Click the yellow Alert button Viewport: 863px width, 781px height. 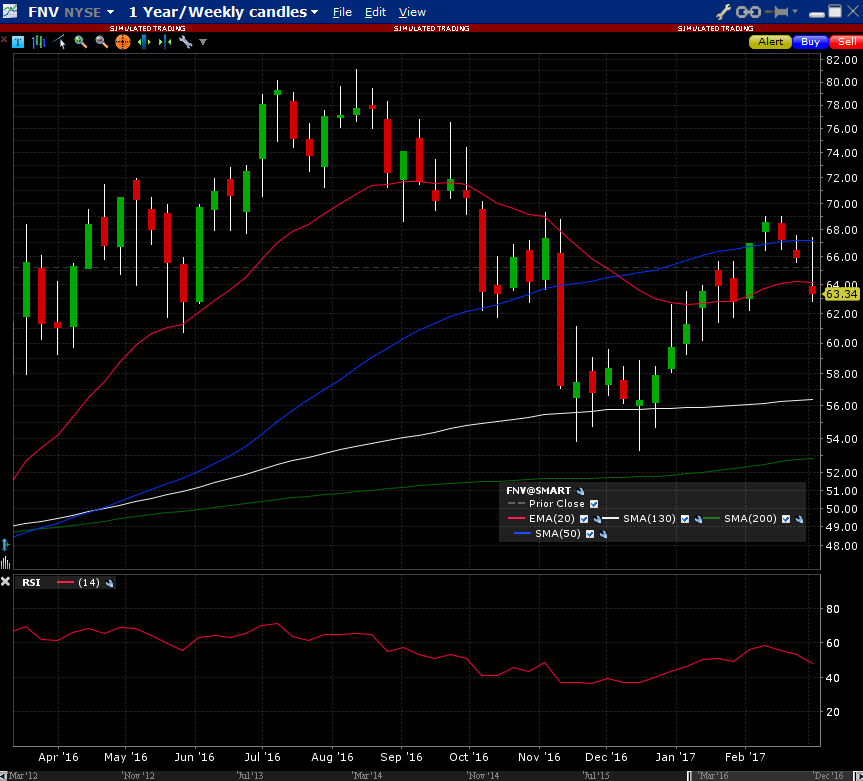[x=770, y=42]
